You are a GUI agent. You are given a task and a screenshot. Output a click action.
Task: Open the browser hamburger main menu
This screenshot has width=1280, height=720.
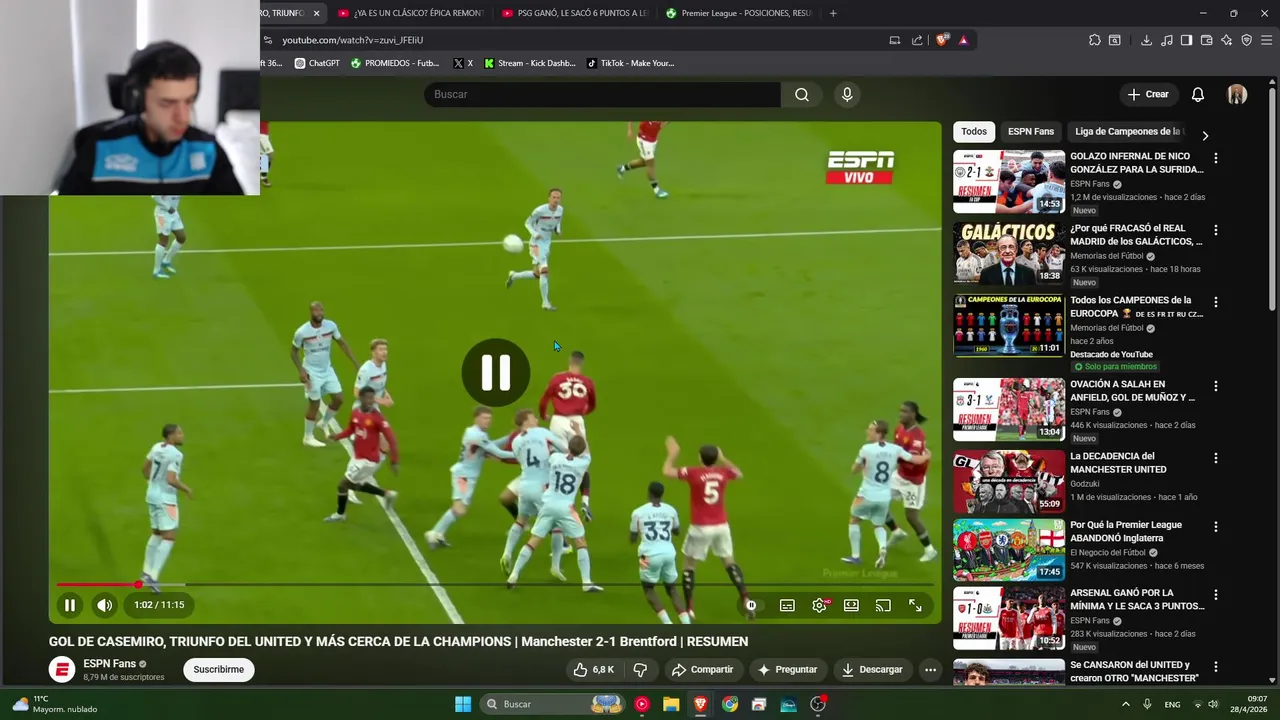point(1267,40)
